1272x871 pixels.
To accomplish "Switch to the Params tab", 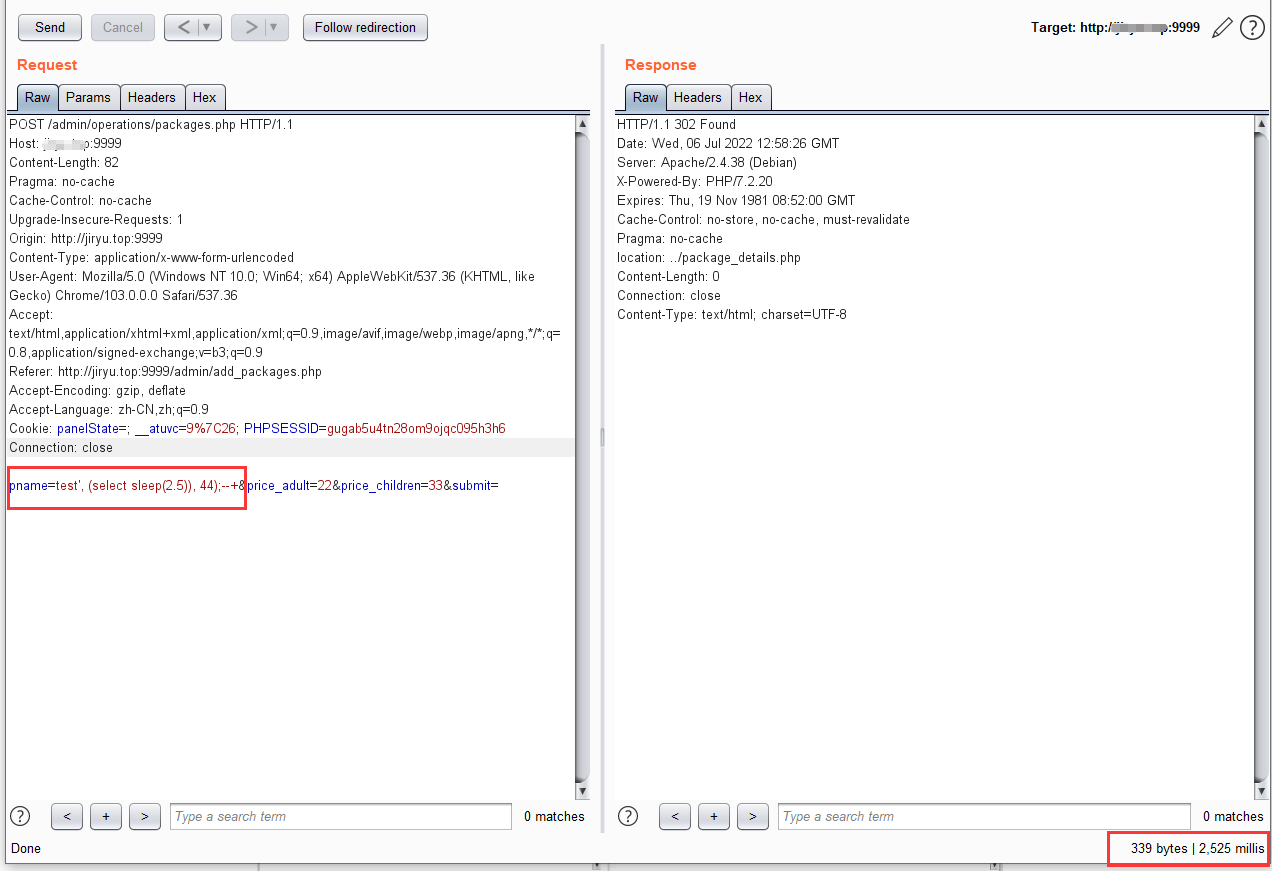I will click(x=89, y=97).
